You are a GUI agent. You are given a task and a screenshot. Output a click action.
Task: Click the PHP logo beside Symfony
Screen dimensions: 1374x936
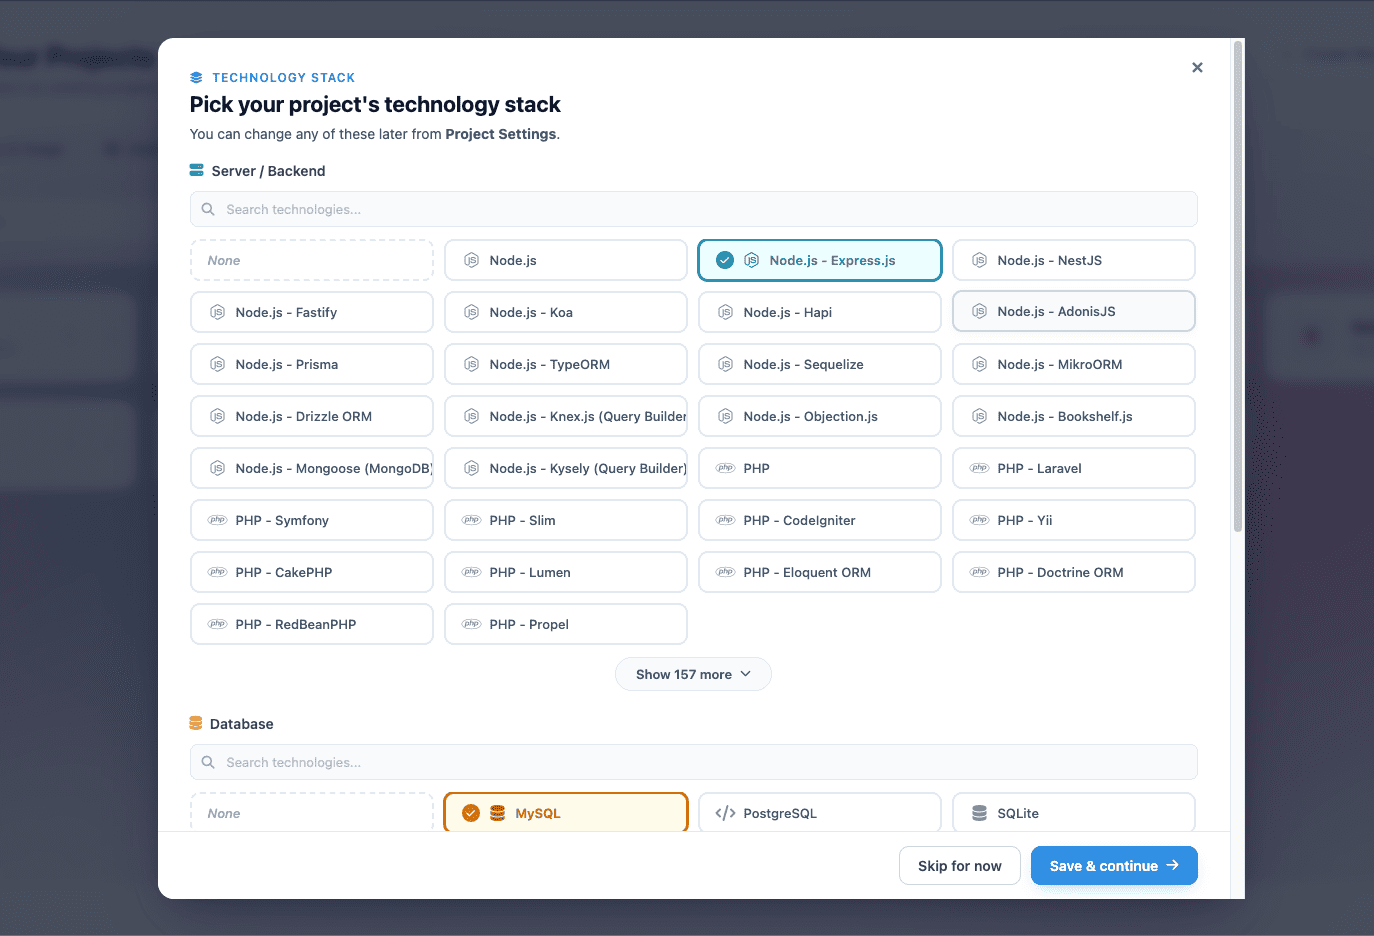pyautogui.click(x=217, y=520)
